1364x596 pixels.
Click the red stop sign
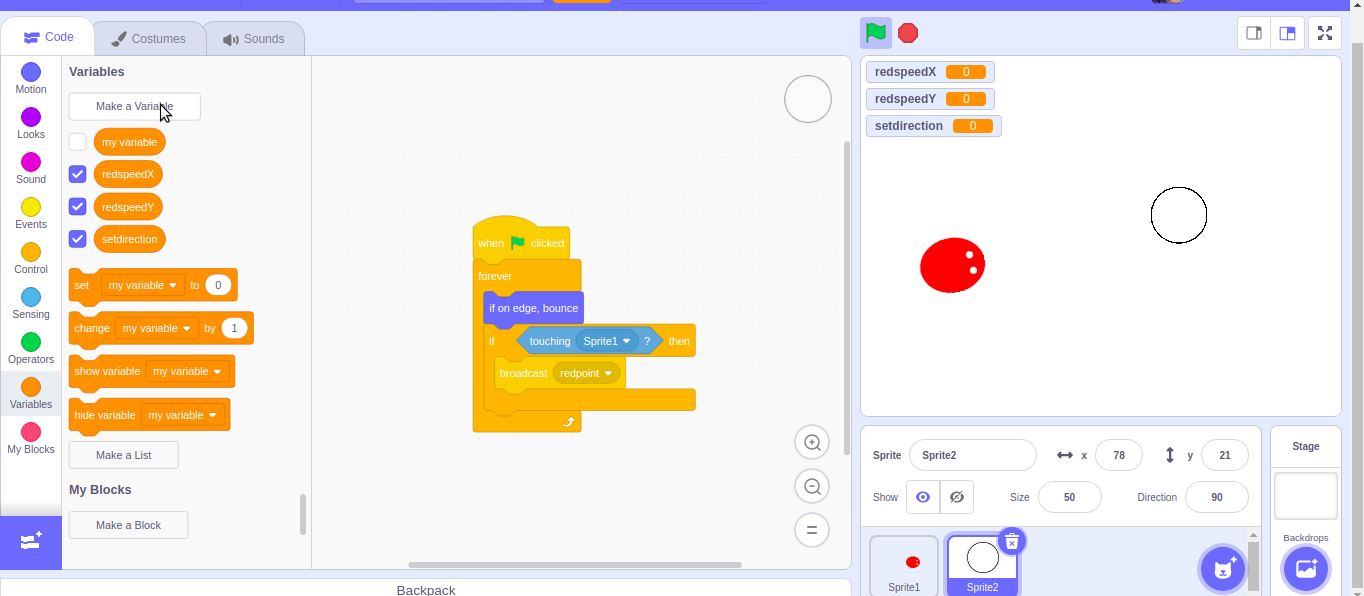coord(908,32)
